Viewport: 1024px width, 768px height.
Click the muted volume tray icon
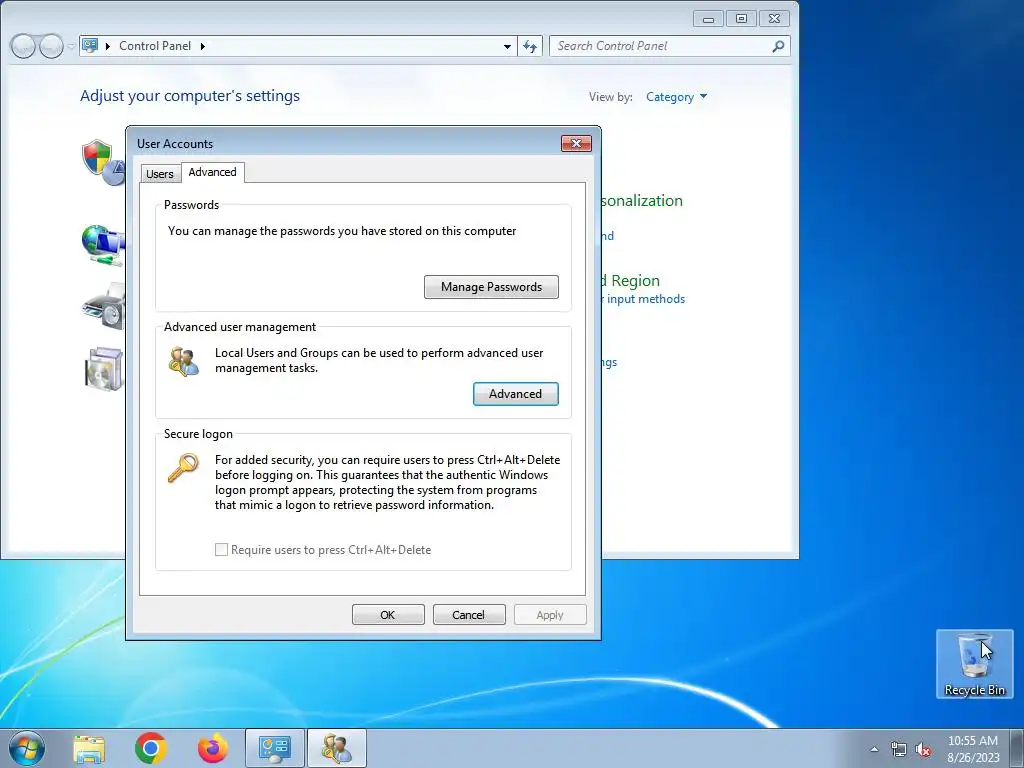click(923, 749)
